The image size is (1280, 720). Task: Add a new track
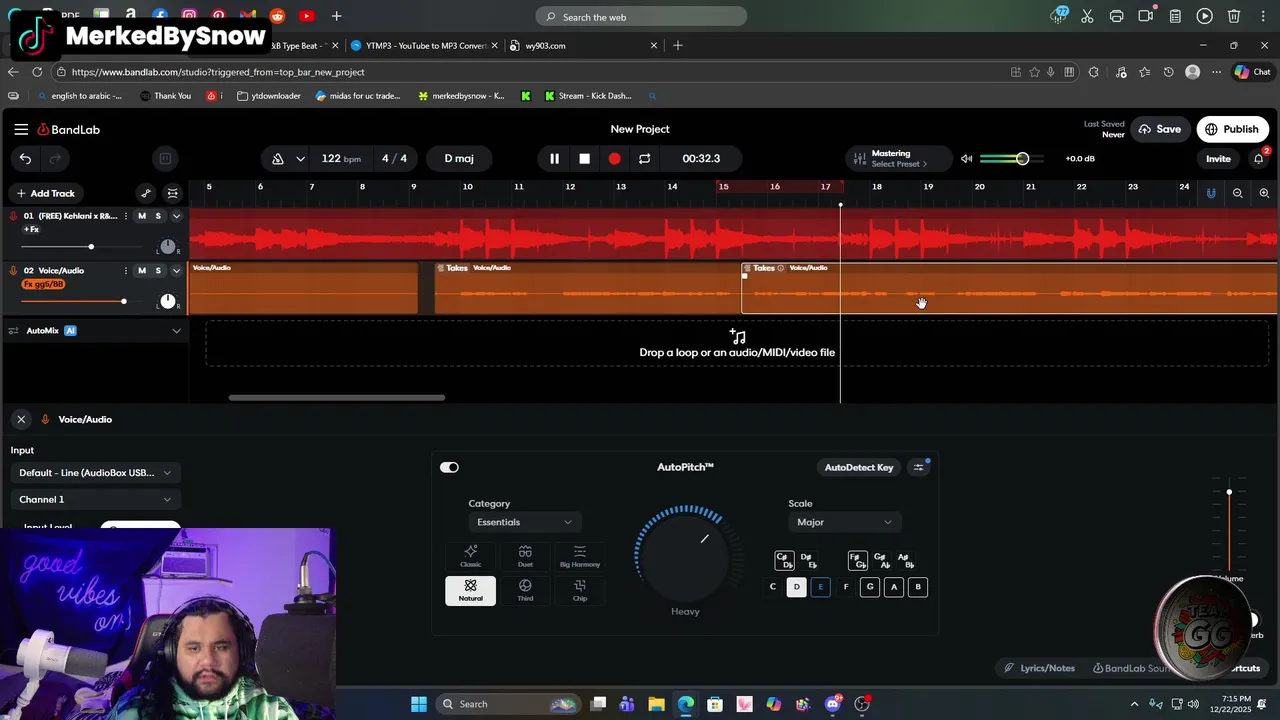click(x=45, y=193)
